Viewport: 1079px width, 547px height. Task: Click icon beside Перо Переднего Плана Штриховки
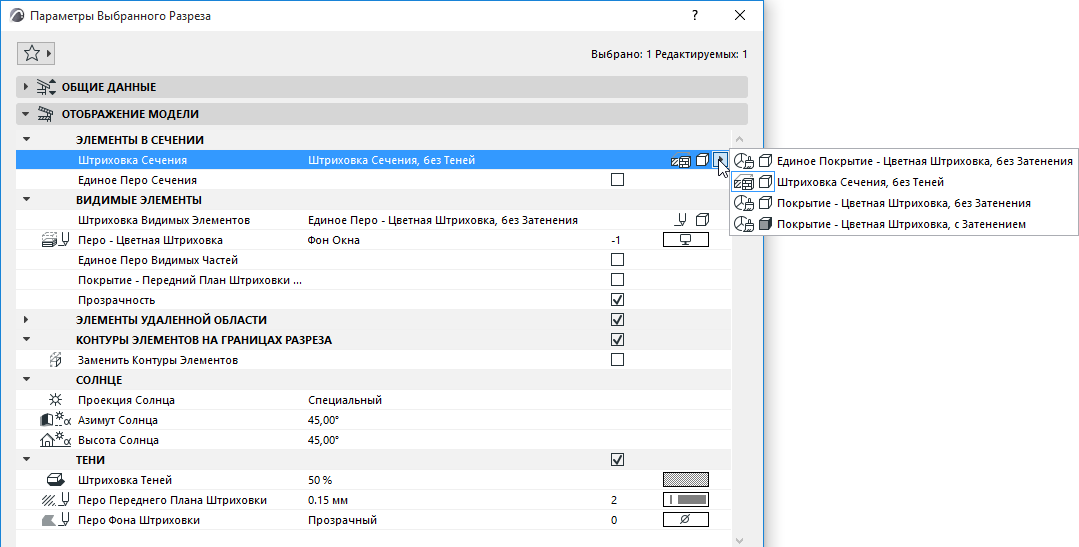(56, 500)
